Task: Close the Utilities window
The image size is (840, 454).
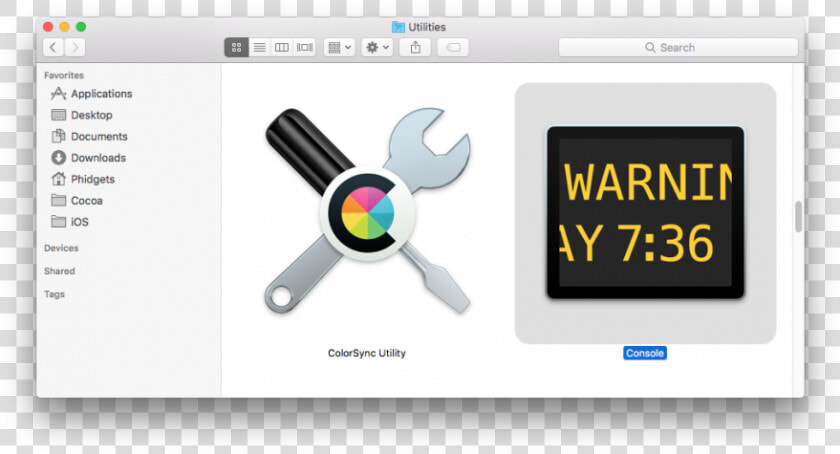Action: (x=48, y=27)
